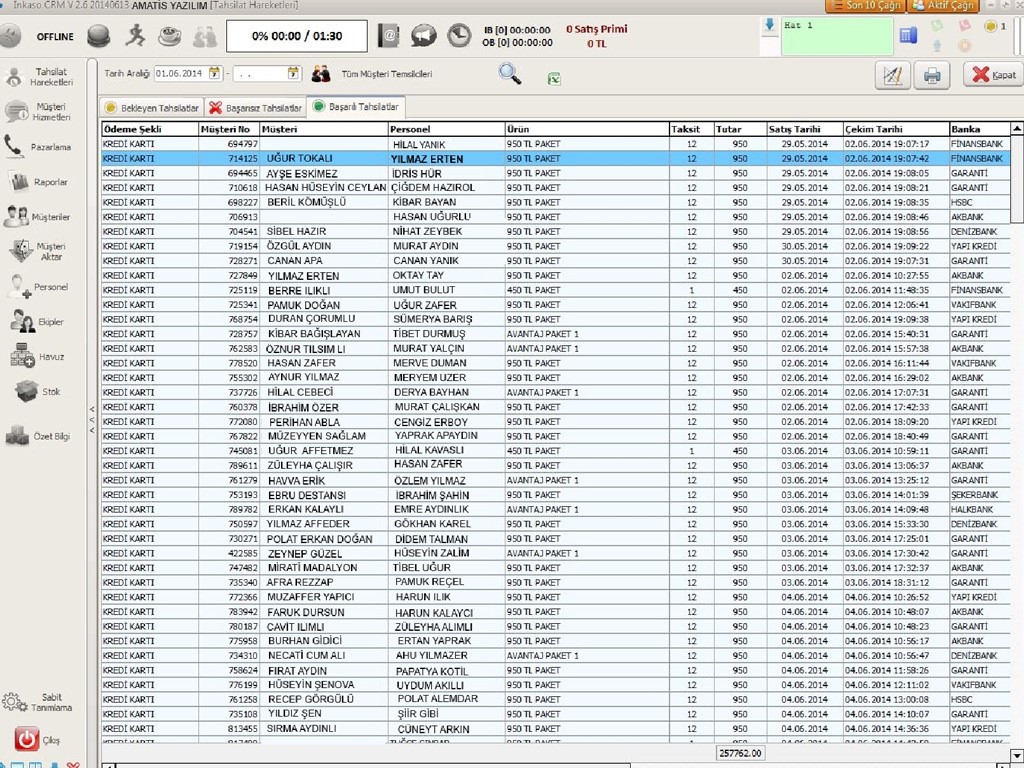Click the Tüm Müşteri Temsilcileri people icon
The height and width of the screenshot is (768, 1024).
point(321,73)
